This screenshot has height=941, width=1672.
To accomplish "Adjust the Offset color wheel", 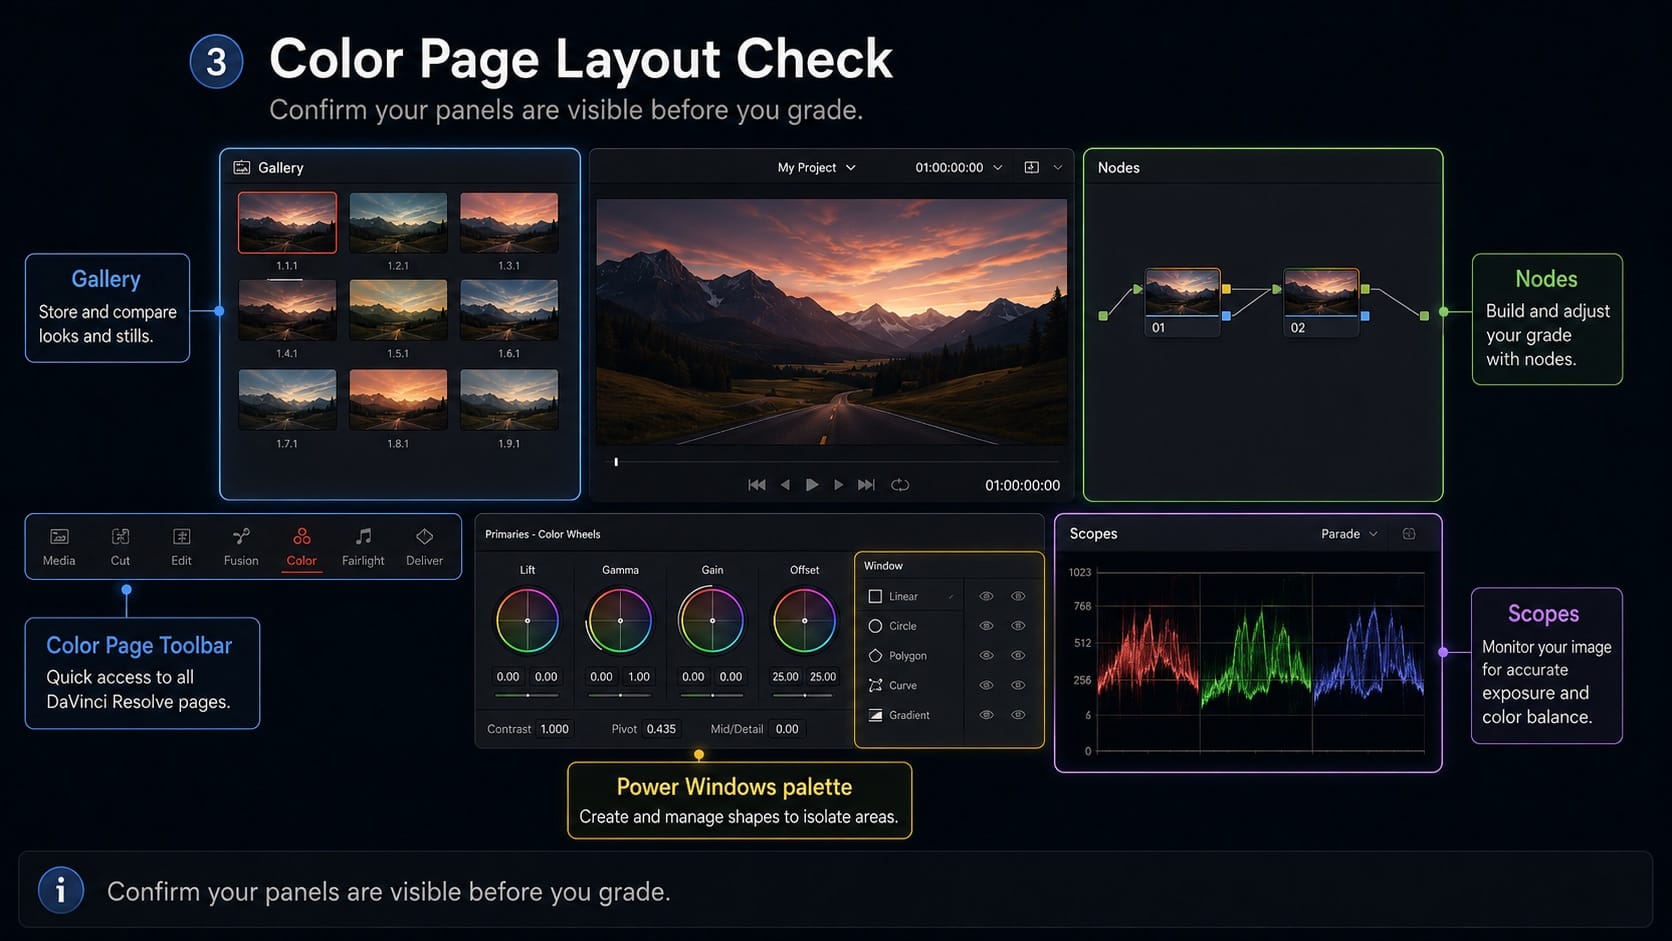I will (804, 620).
